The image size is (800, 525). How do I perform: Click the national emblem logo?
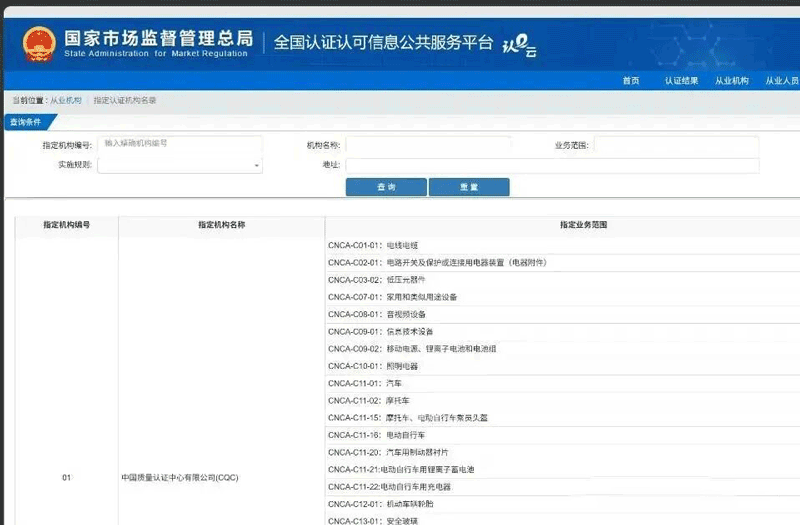pos(39,44)
